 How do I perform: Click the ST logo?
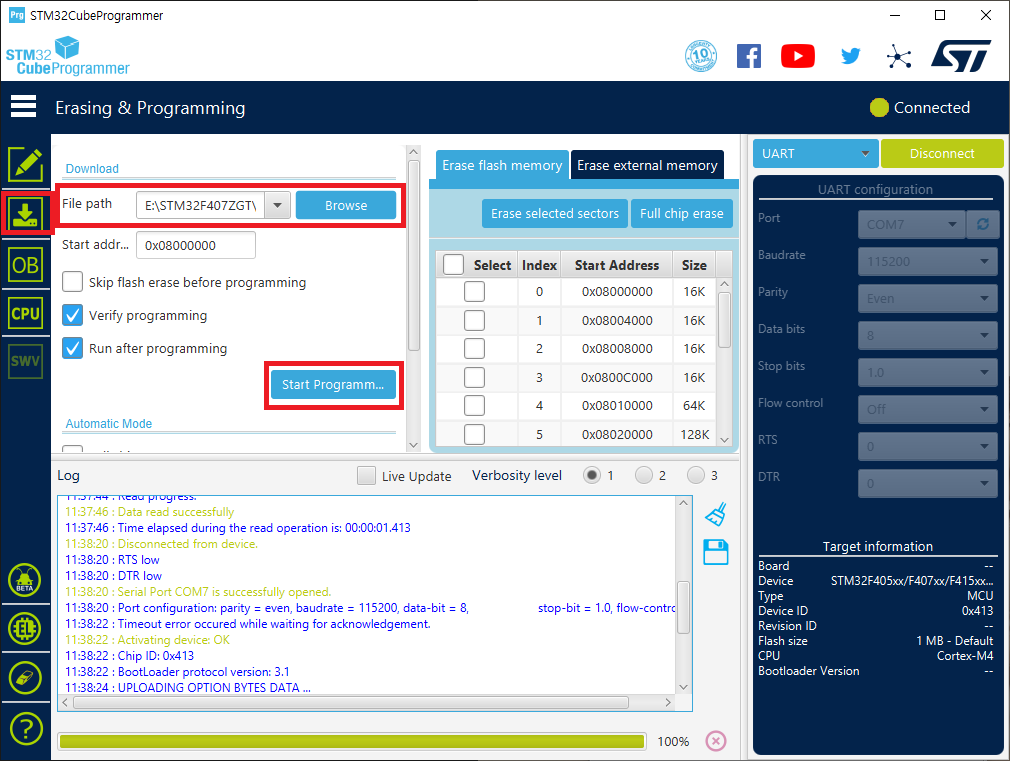pyautogui.click(x=960, y=56)
